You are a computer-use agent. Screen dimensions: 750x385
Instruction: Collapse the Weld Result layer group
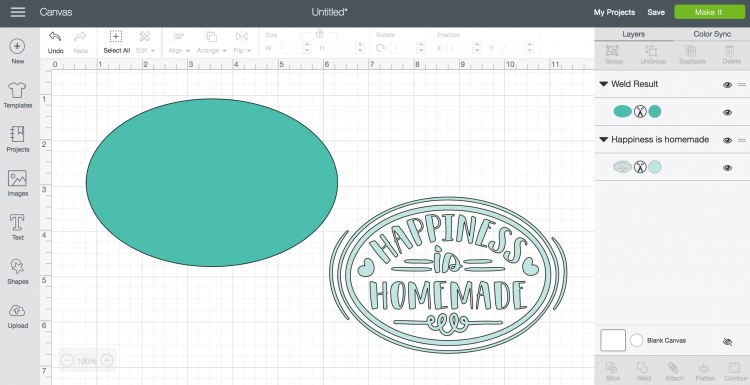coord(604,84)
